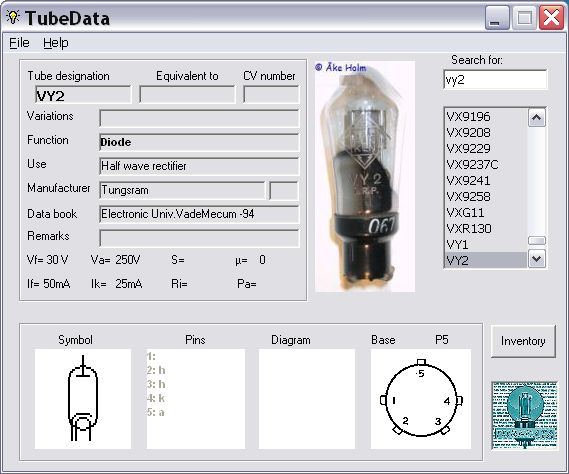Viewport: 569px width, 474px height.
Task: Click the list scroll up arrow
Action: (537, 118)
